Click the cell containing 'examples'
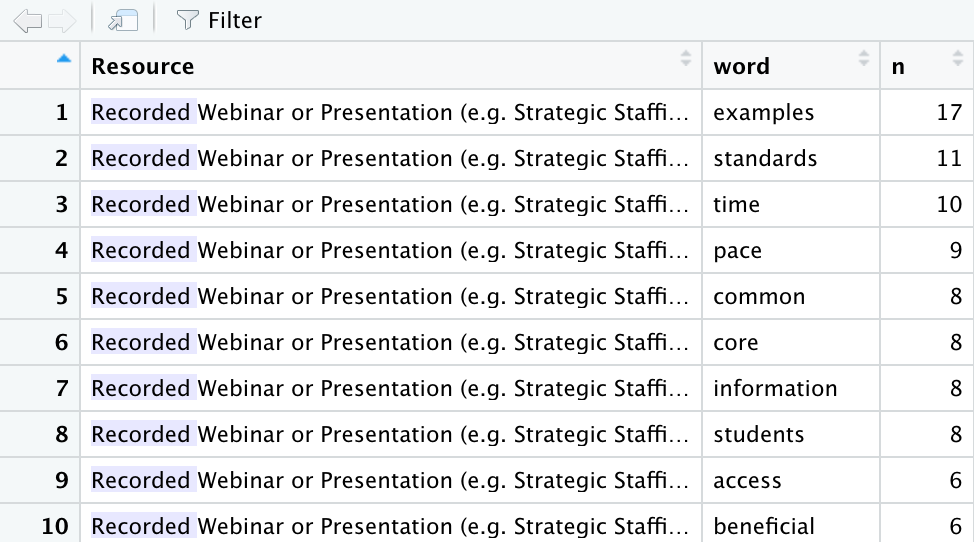 click(x=791, y=112)
